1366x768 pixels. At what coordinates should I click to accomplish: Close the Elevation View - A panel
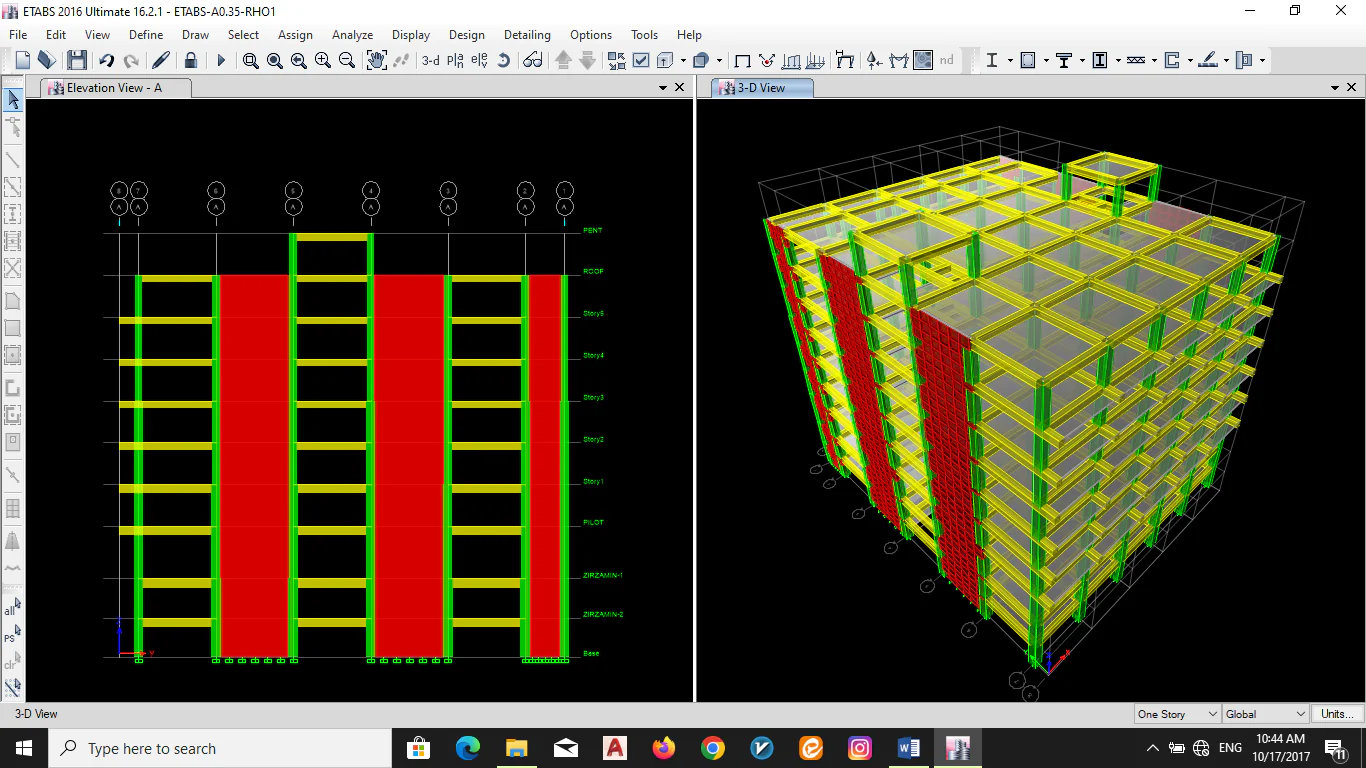point(680,88)
